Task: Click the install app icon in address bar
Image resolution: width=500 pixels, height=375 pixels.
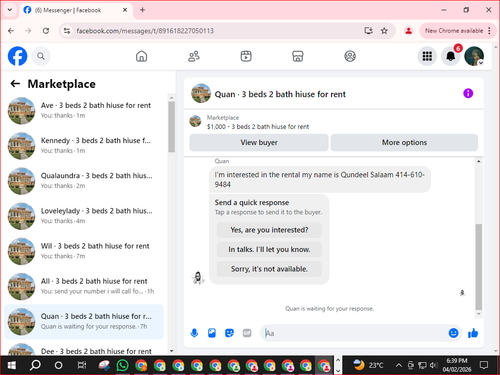Action: (x=368, y=31)
